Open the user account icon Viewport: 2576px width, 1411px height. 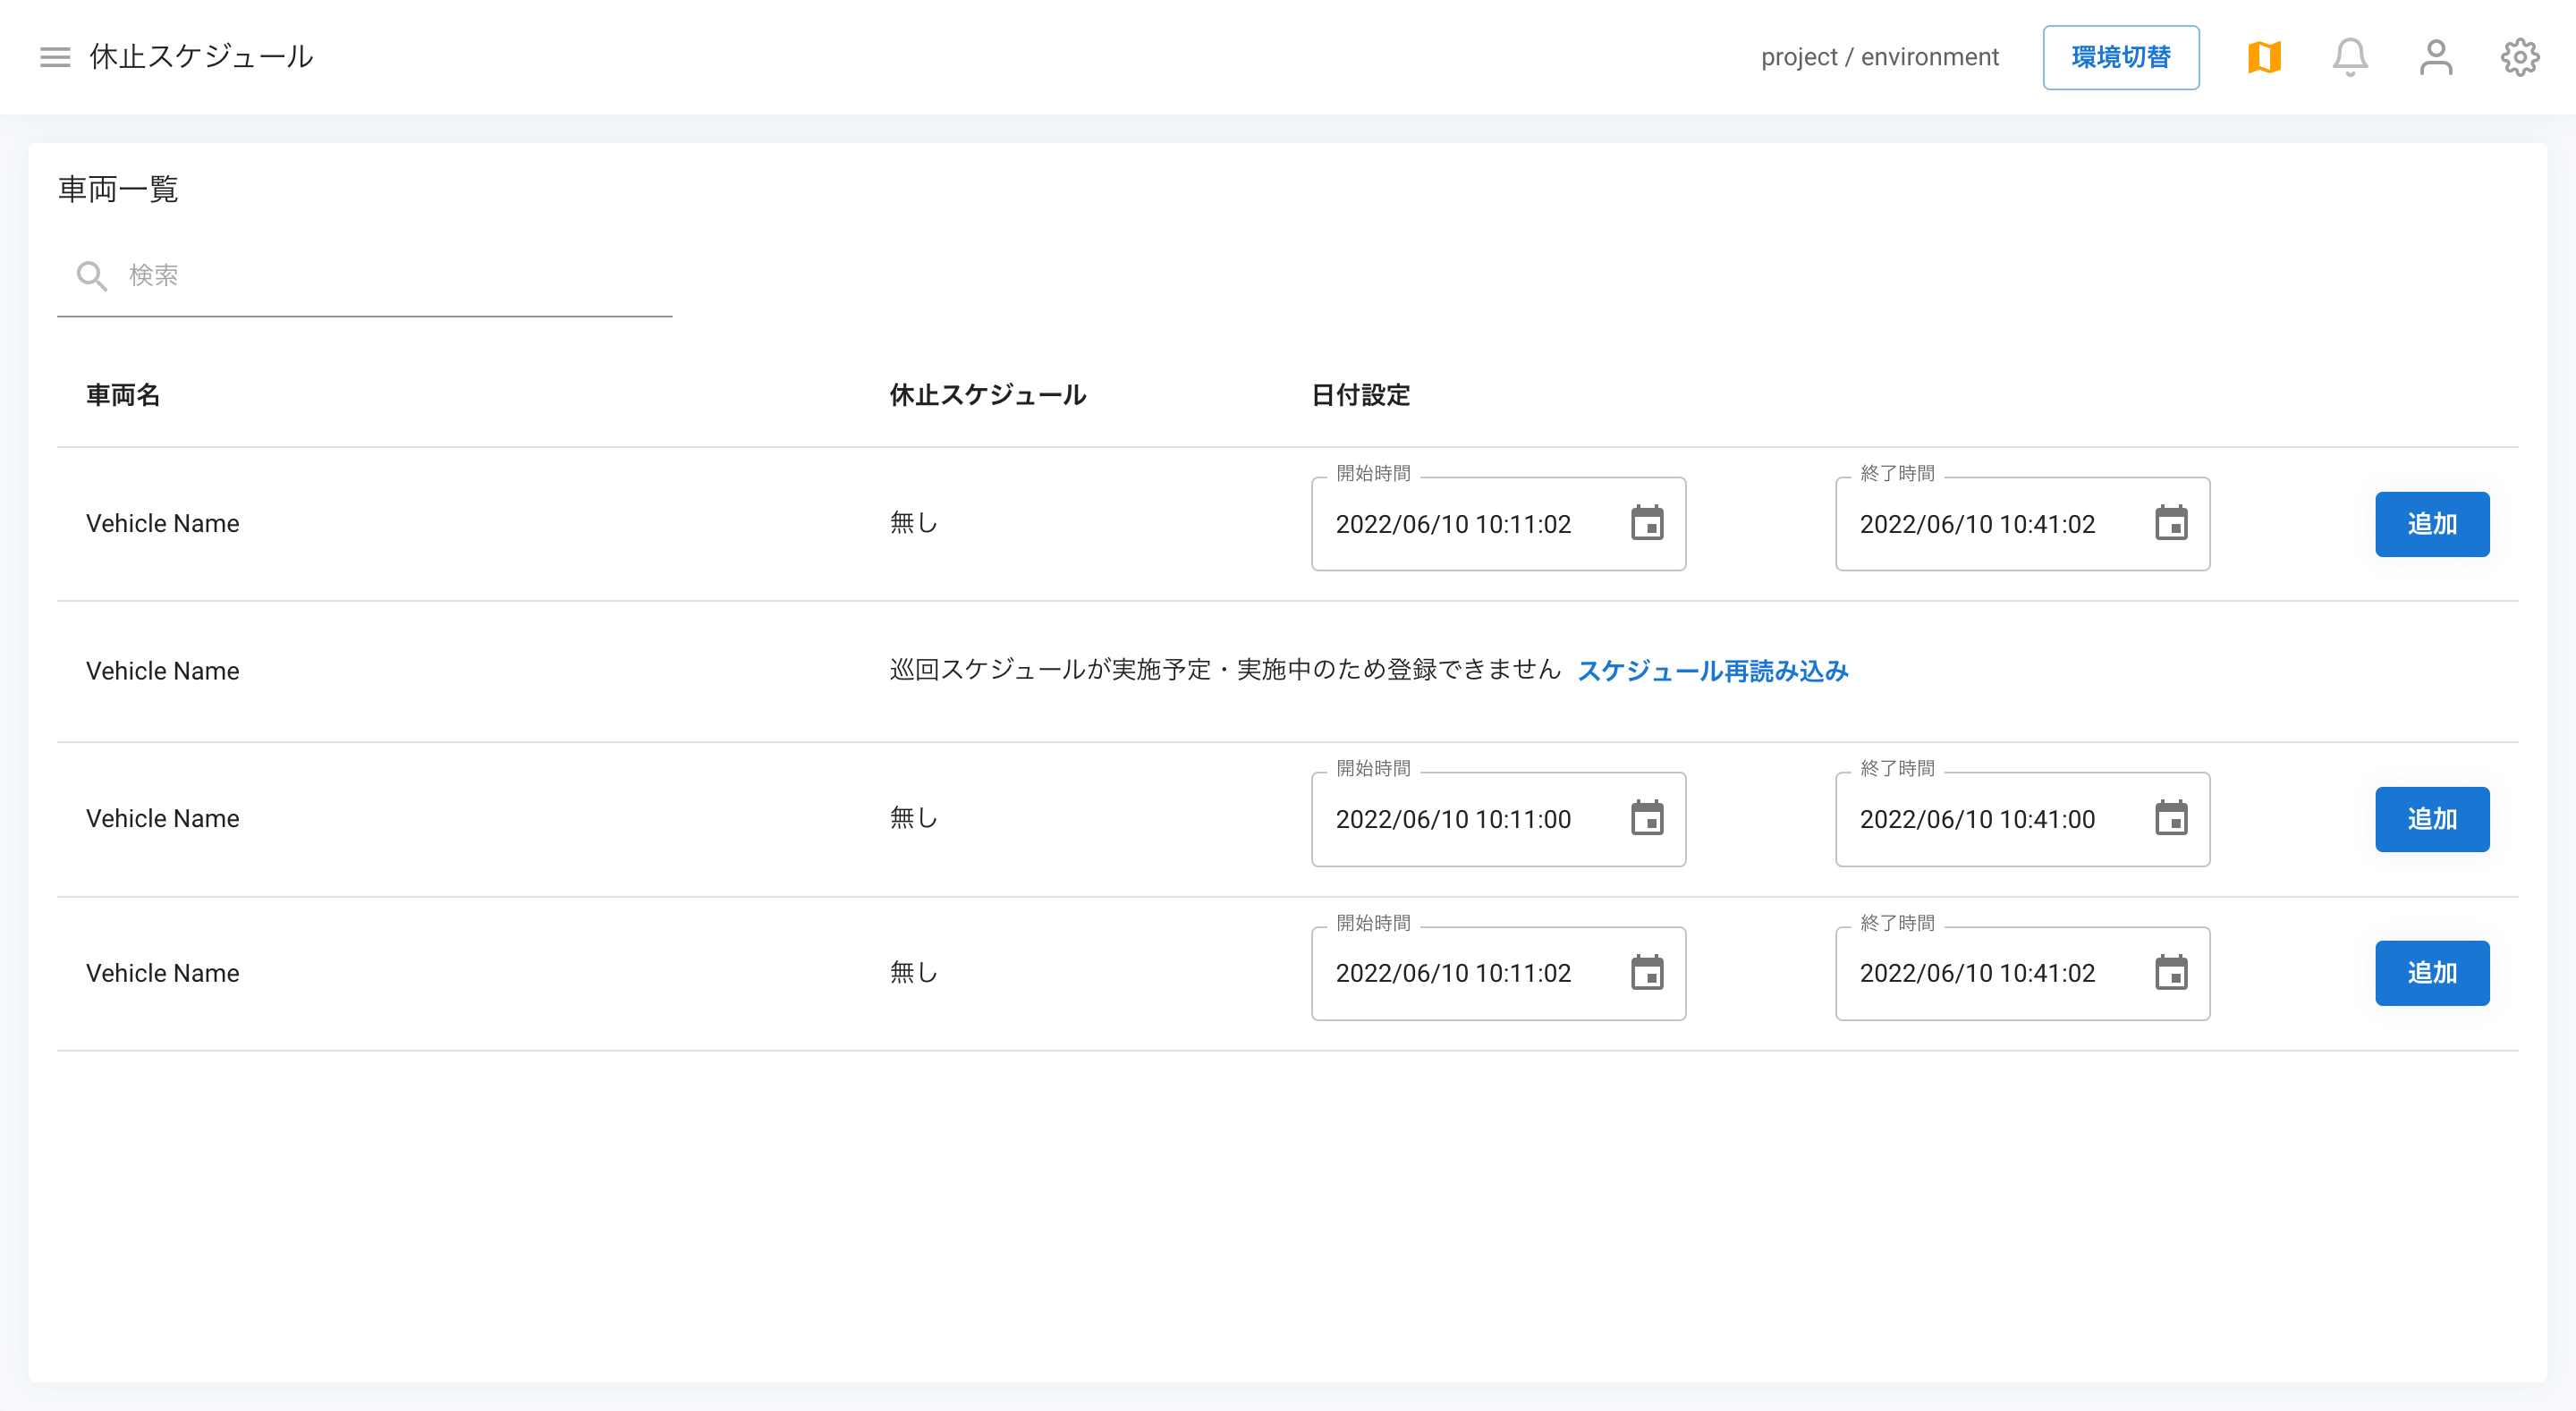[x=2435, y=57]
